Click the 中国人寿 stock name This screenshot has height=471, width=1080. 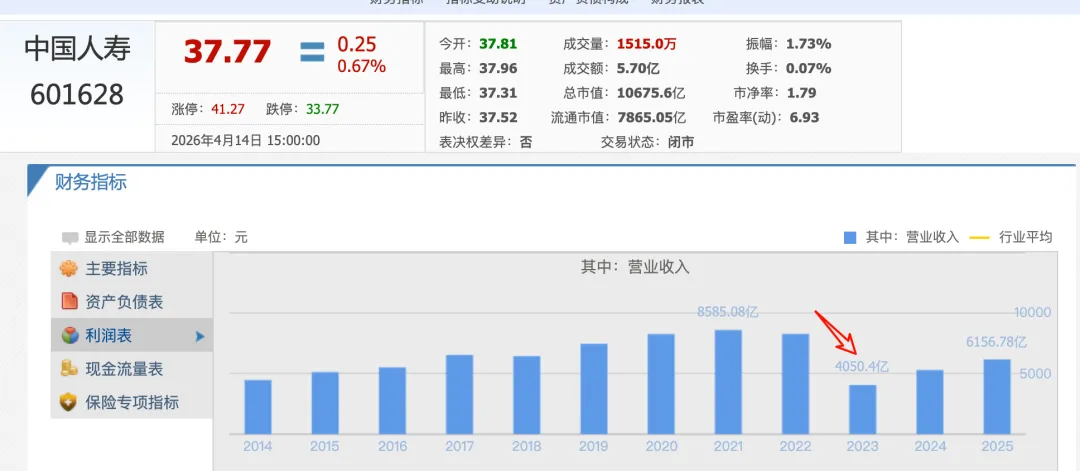tap(77, 49)
